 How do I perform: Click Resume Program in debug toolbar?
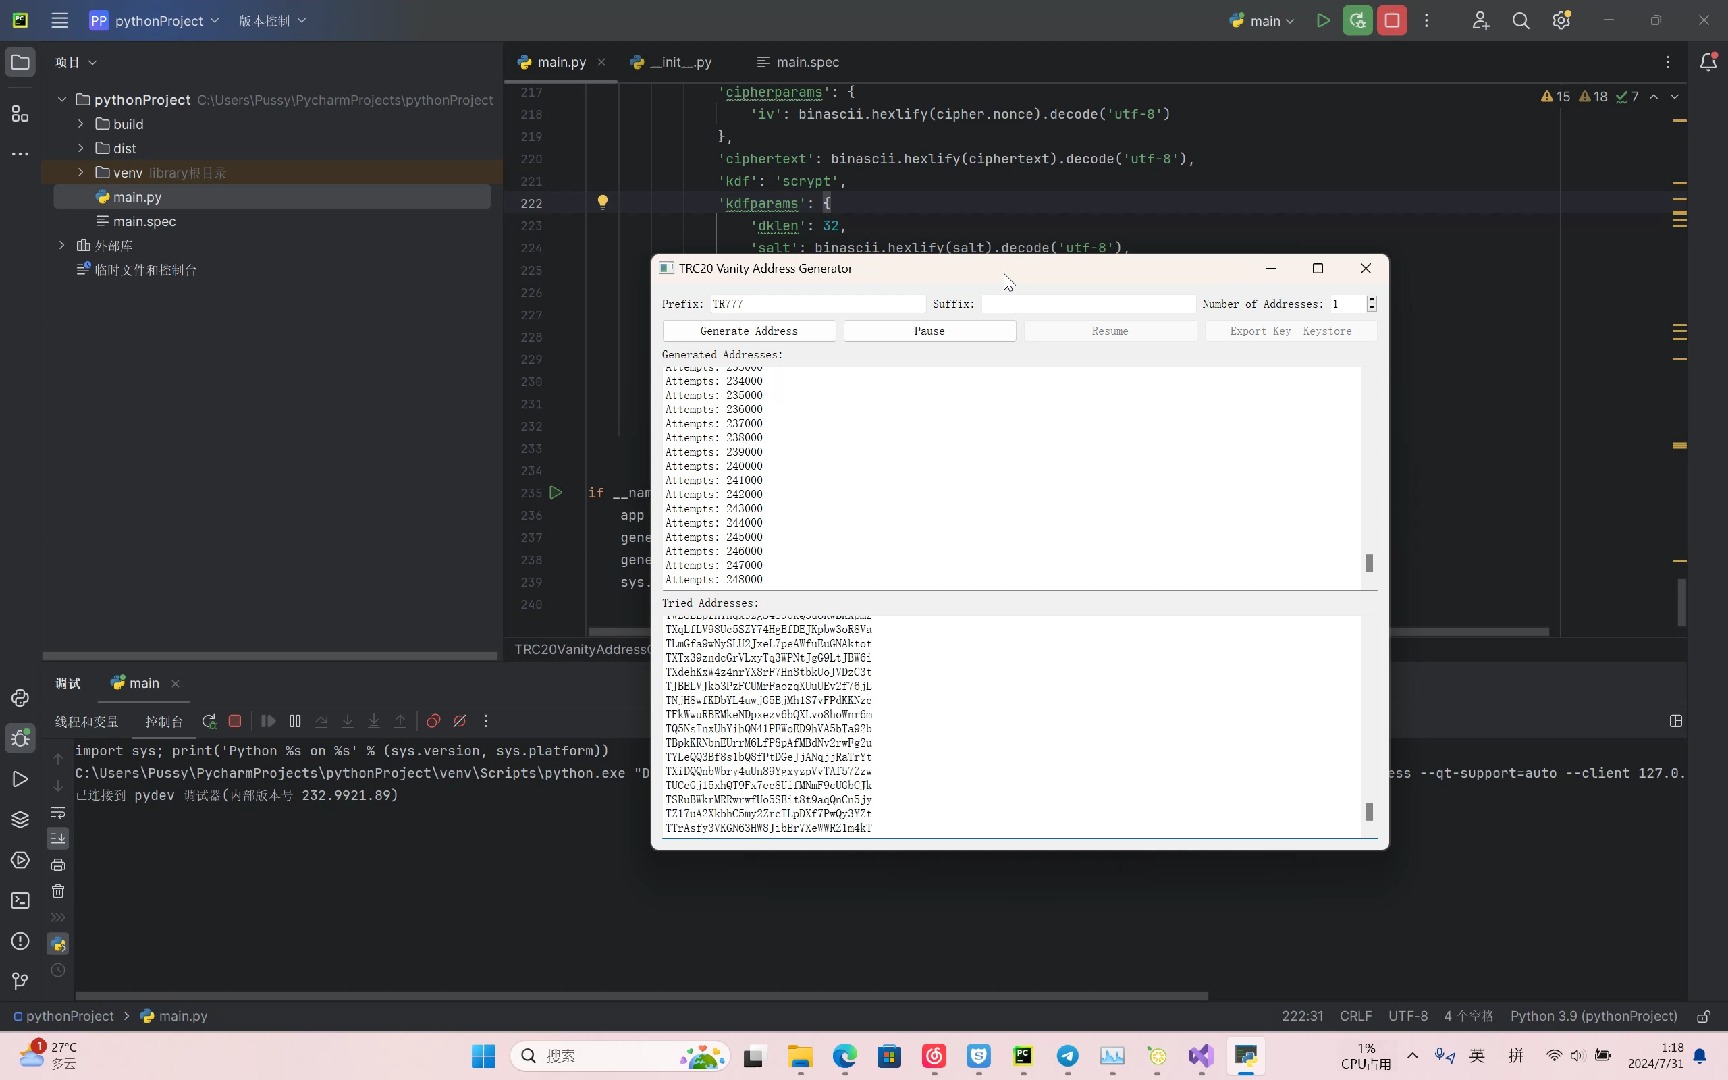tap(268, 721)
